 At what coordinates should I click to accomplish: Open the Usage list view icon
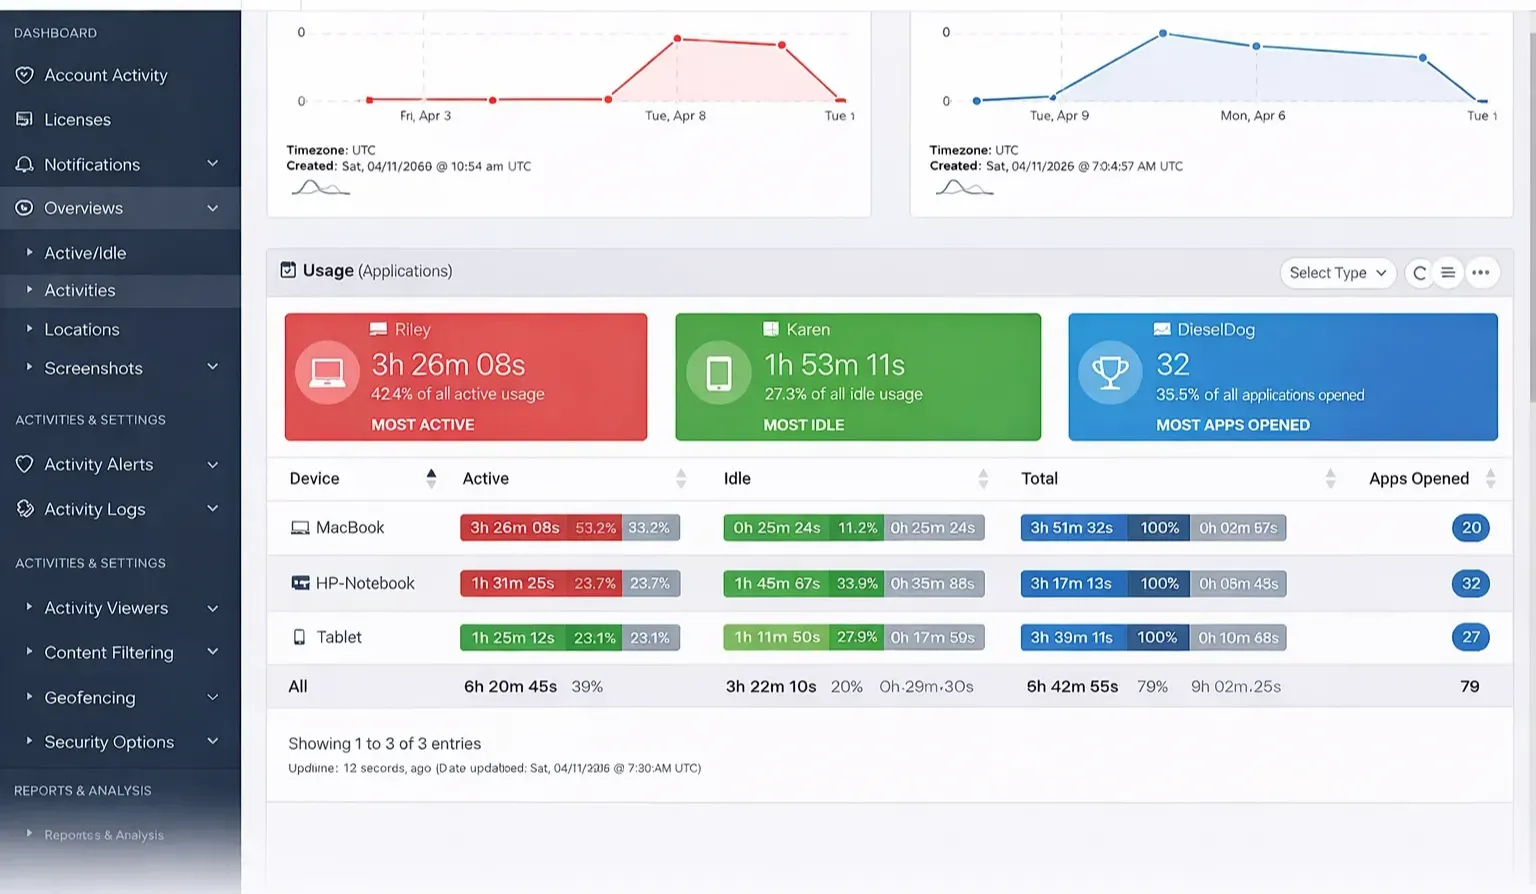(x=1448, y=272)
